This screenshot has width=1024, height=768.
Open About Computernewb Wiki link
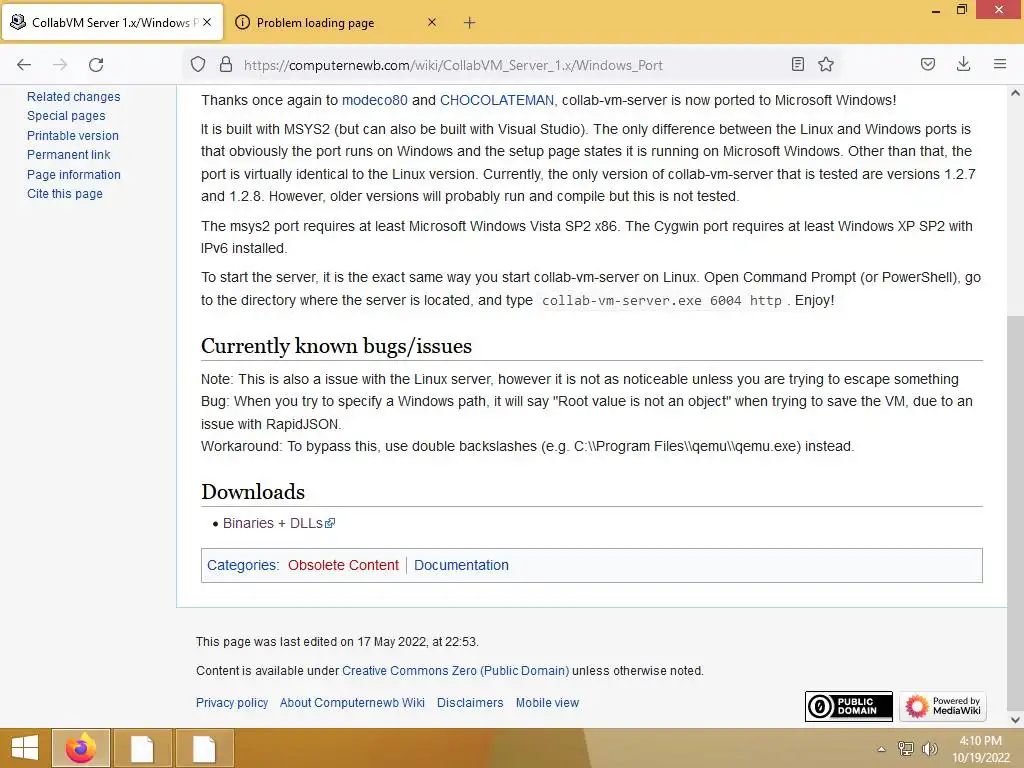click(352, 703)
